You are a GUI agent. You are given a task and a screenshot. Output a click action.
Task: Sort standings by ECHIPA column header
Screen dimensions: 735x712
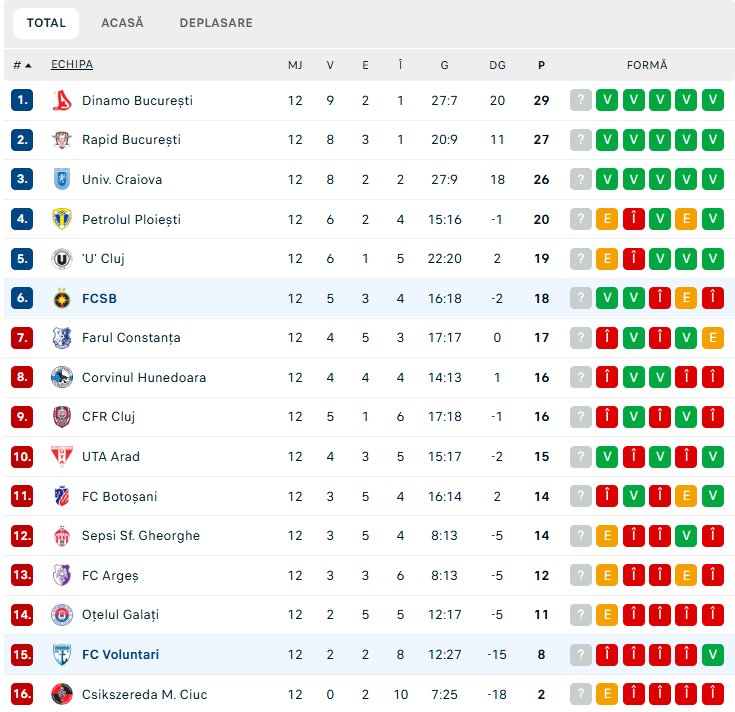pyautogui.click(x=72, y=64)
